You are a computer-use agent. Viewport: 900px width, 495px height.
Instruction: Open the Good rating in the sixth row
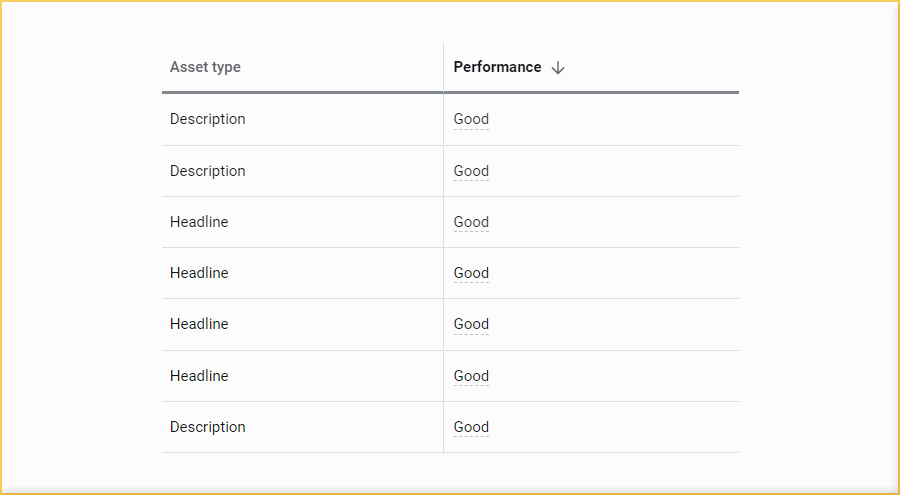(x=471, y=376)
